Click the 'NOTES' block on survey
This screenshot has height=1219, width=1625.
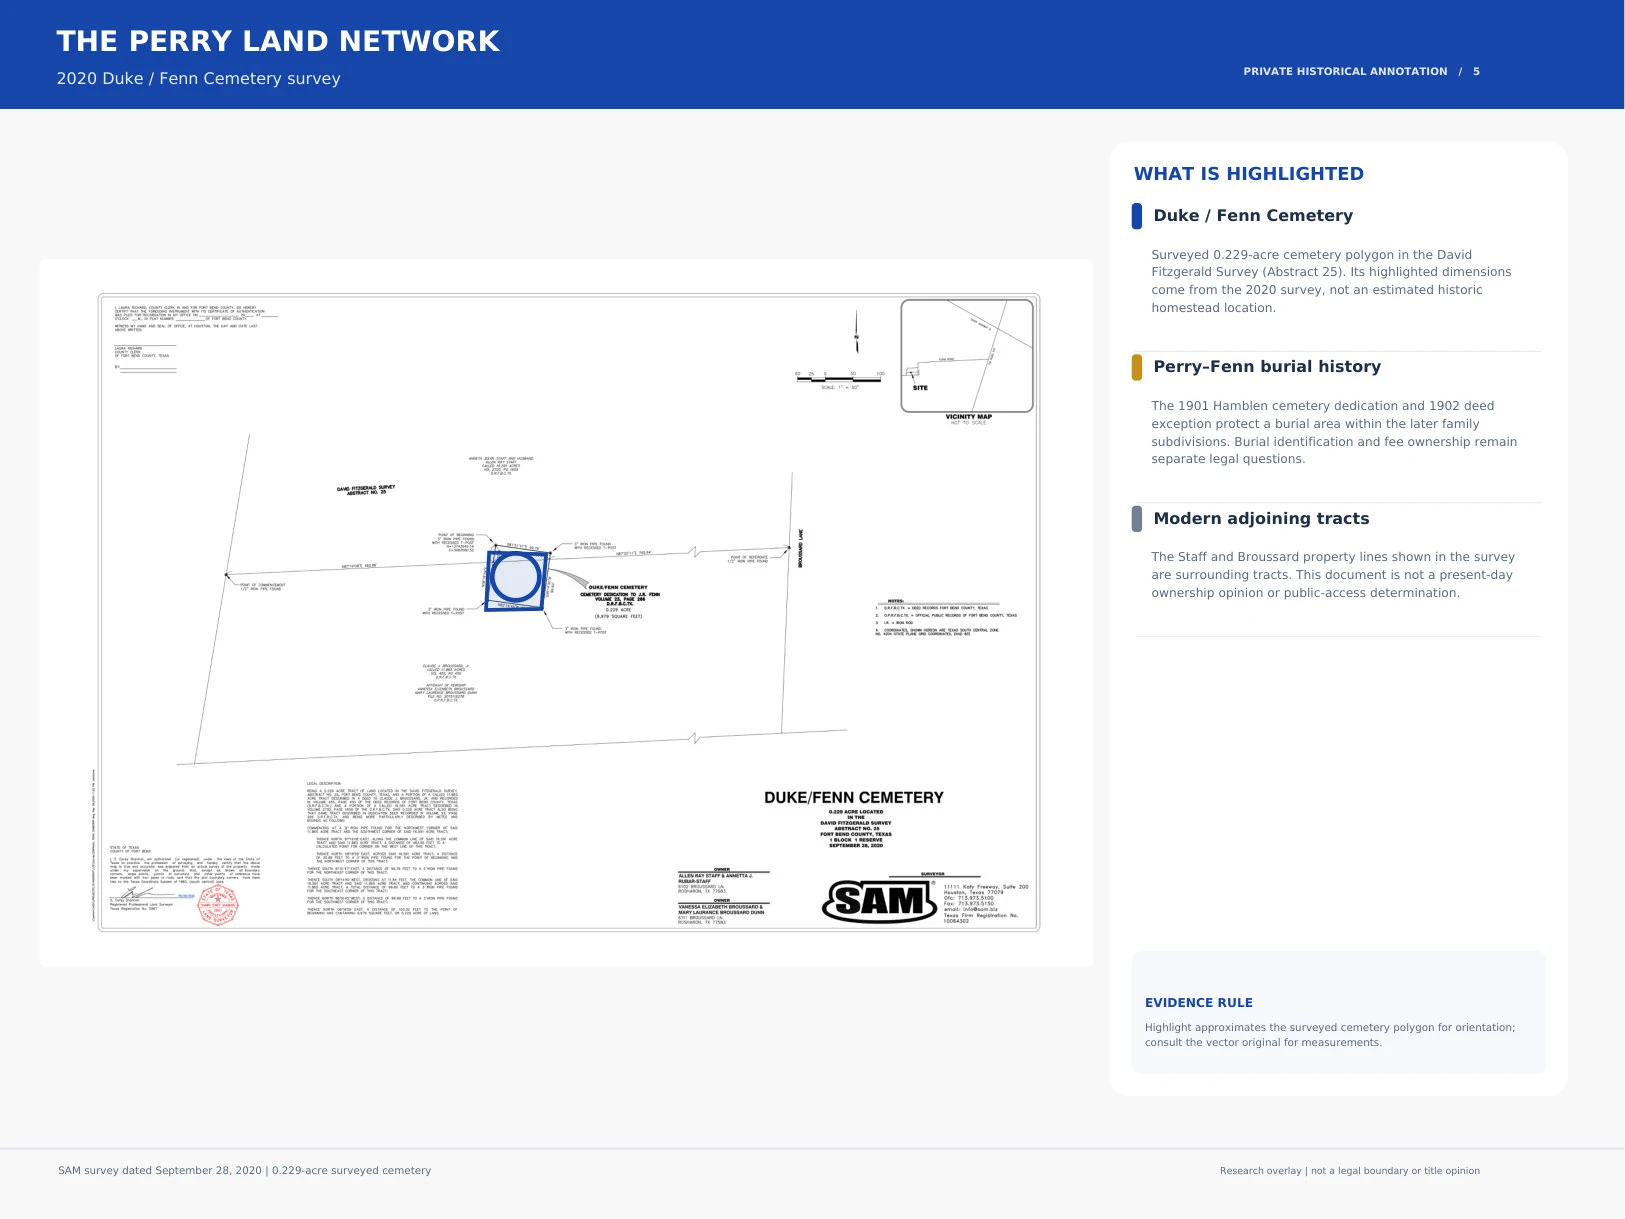tap(946, 618)
